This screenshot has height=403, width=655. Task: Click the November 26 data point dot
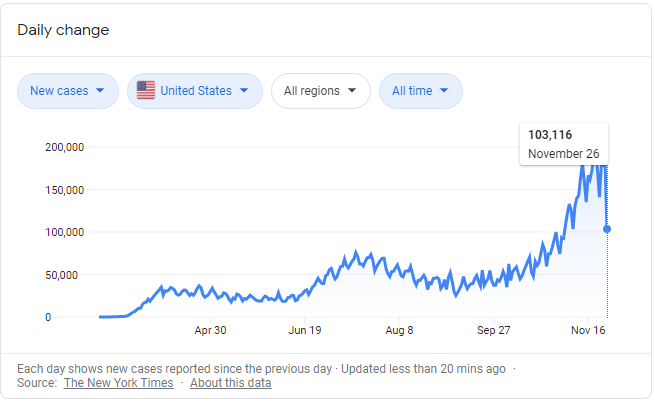pyautogui.click(x=607, y=229)
